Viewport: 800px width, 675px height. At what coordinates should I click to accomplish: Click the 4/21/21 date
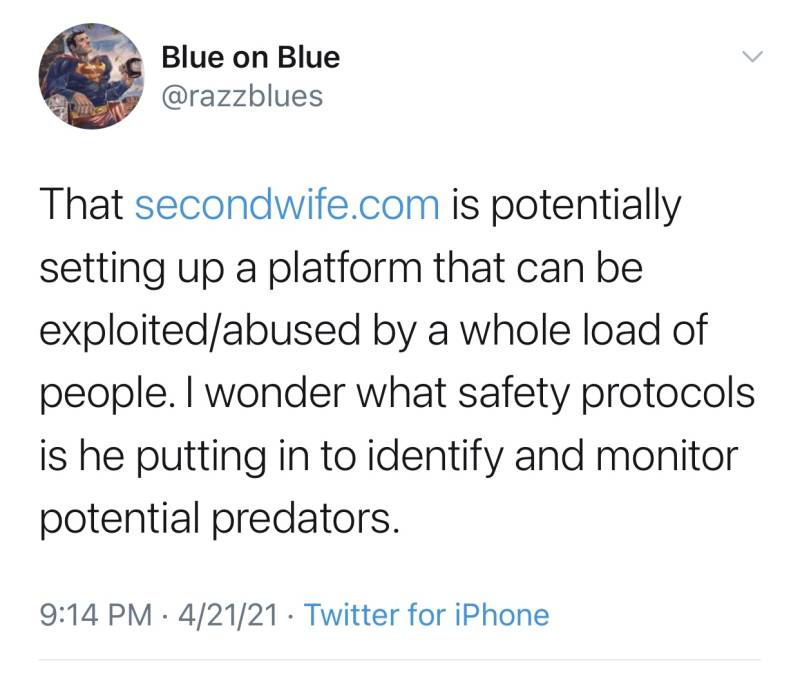point(229,613)
